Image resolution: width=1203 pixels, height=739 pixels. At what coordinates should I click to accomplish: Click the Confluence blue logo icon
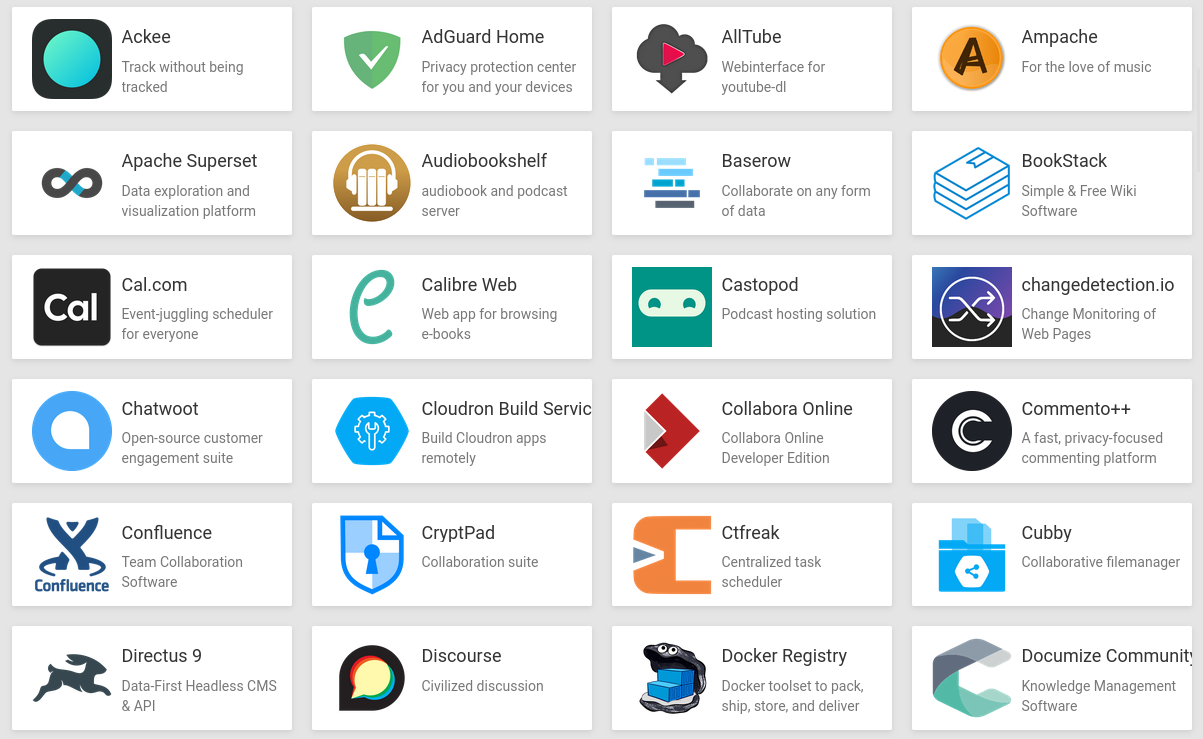pos(72,555)
